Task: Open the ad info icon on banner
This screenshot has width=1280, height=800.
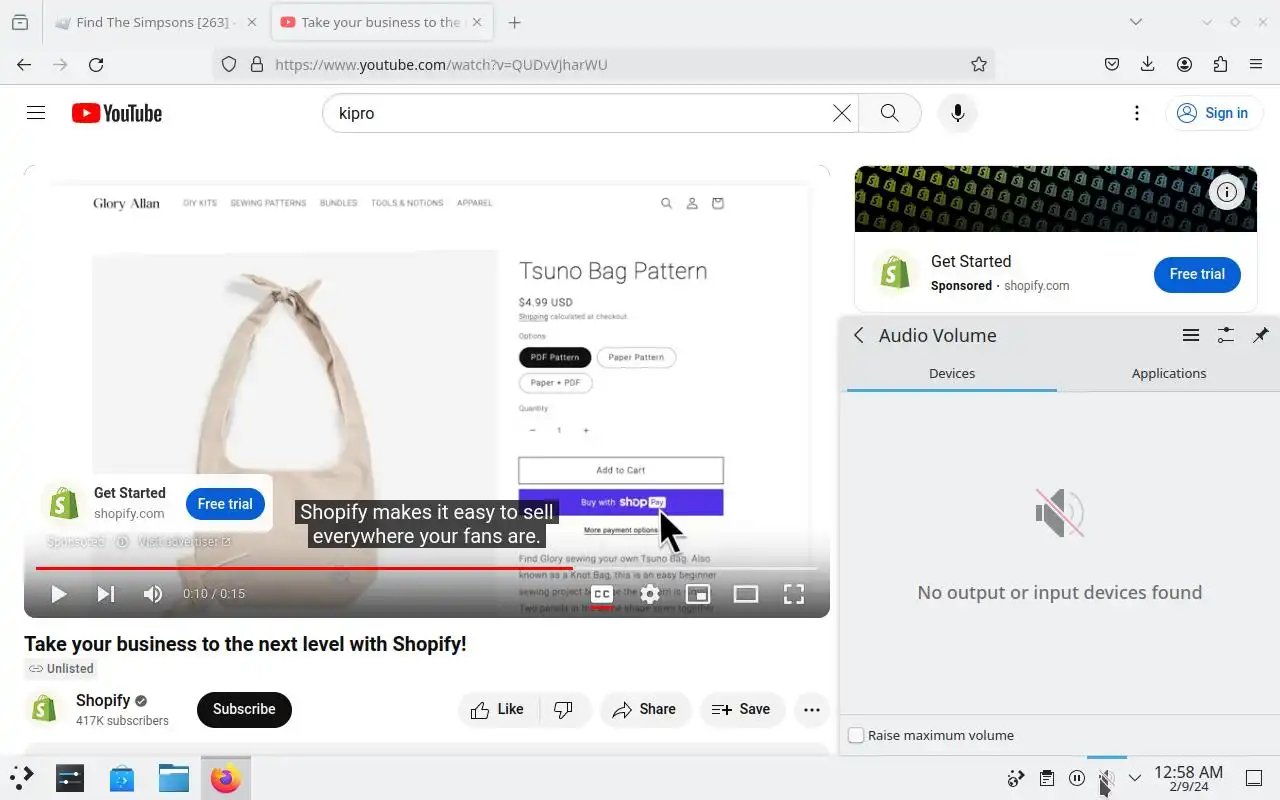Action: pos(1227,192)
